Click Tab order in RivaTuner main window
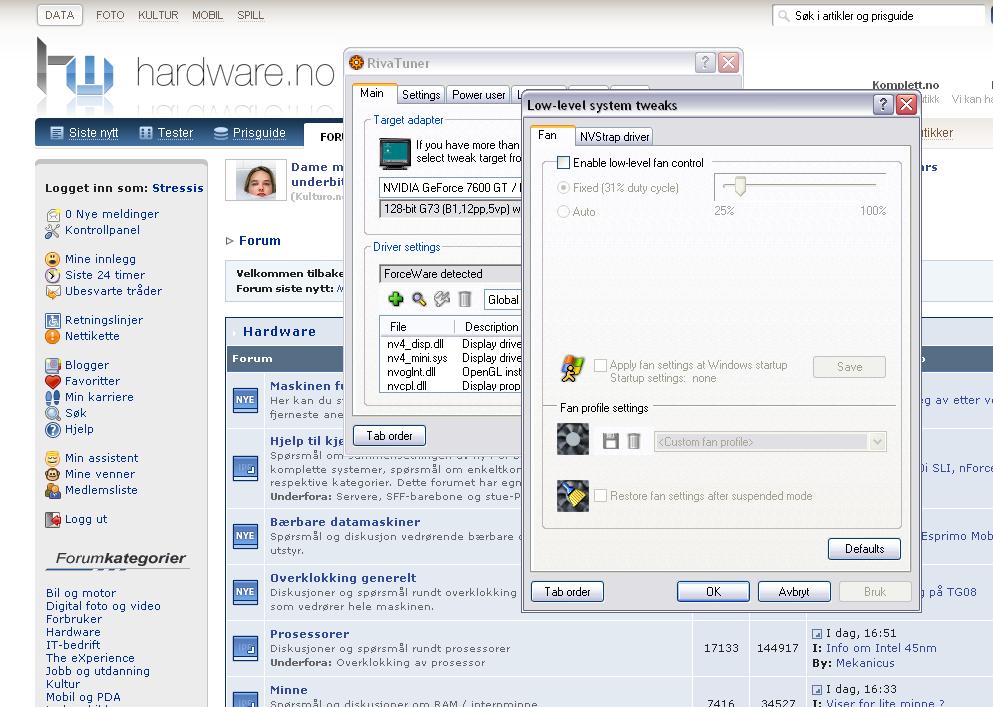This screenshot has width=993, height=707. (389, 435)
